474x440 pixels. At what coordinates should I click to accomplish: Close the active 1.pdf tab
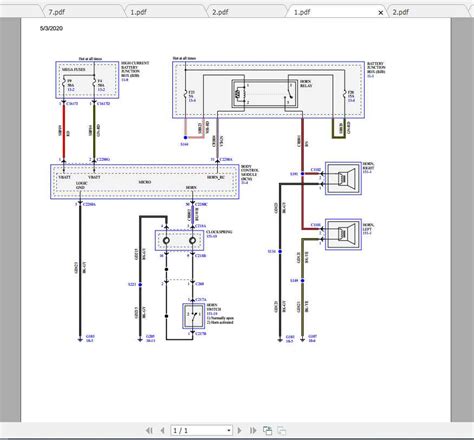(381, 13)
